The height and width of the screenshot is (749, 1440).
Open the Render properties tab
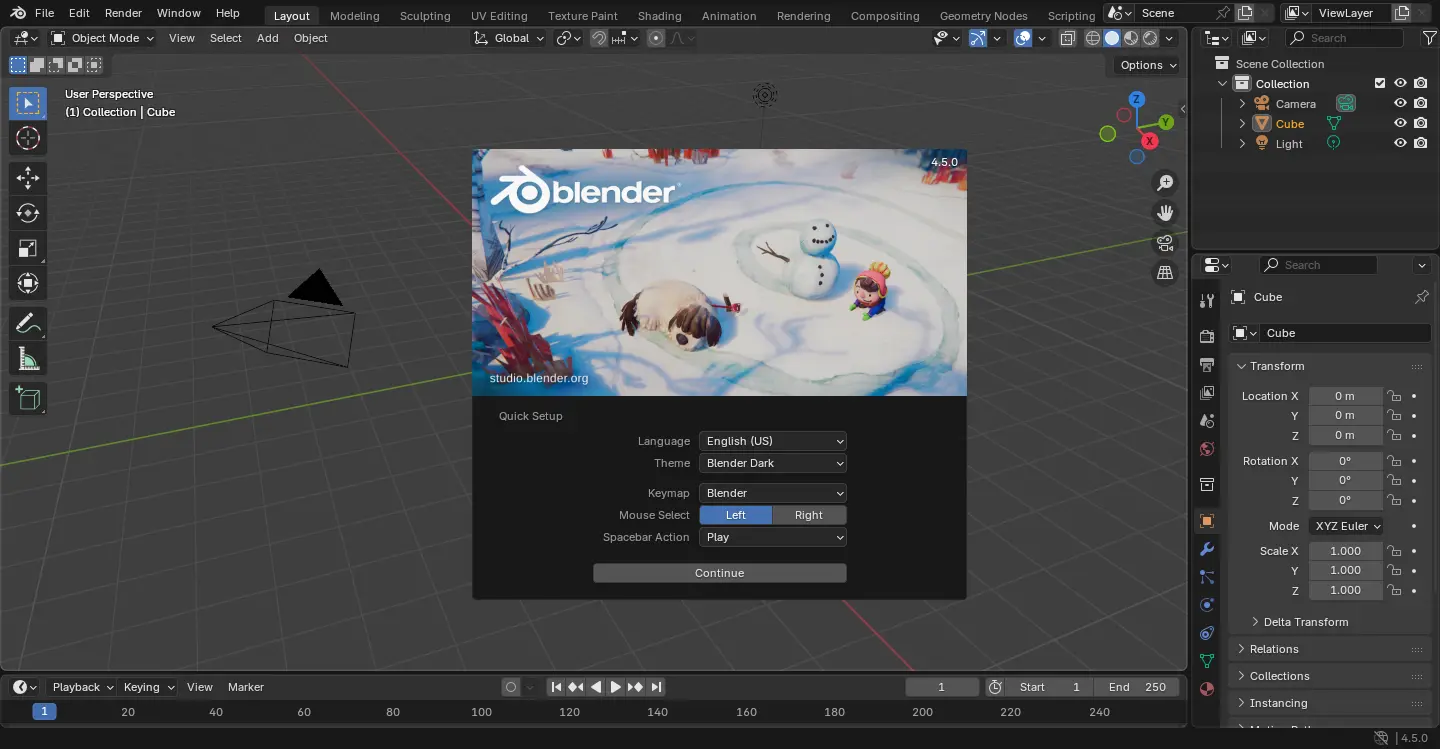(1207, 336)
